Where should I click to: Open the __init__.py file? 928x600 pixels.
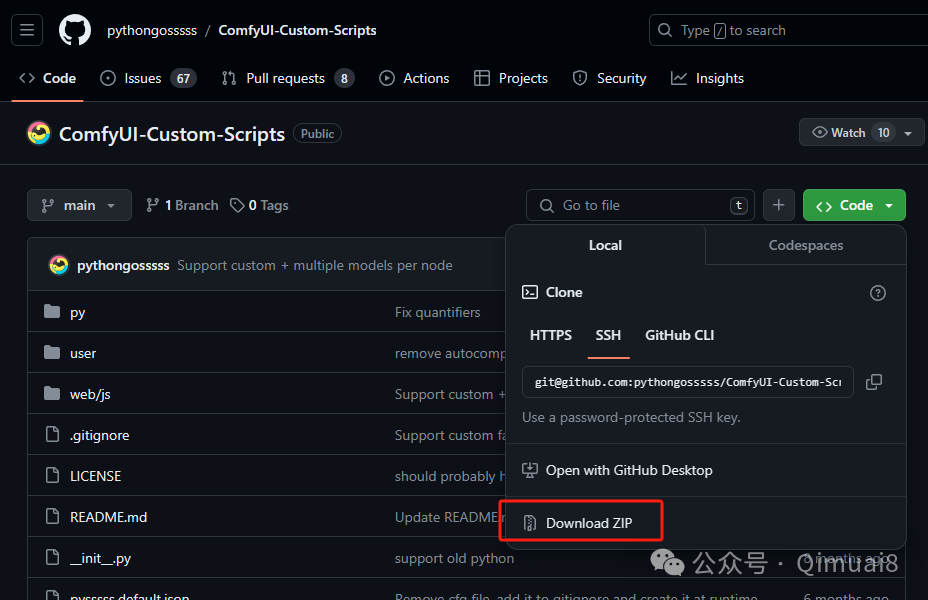coord(100,558)
